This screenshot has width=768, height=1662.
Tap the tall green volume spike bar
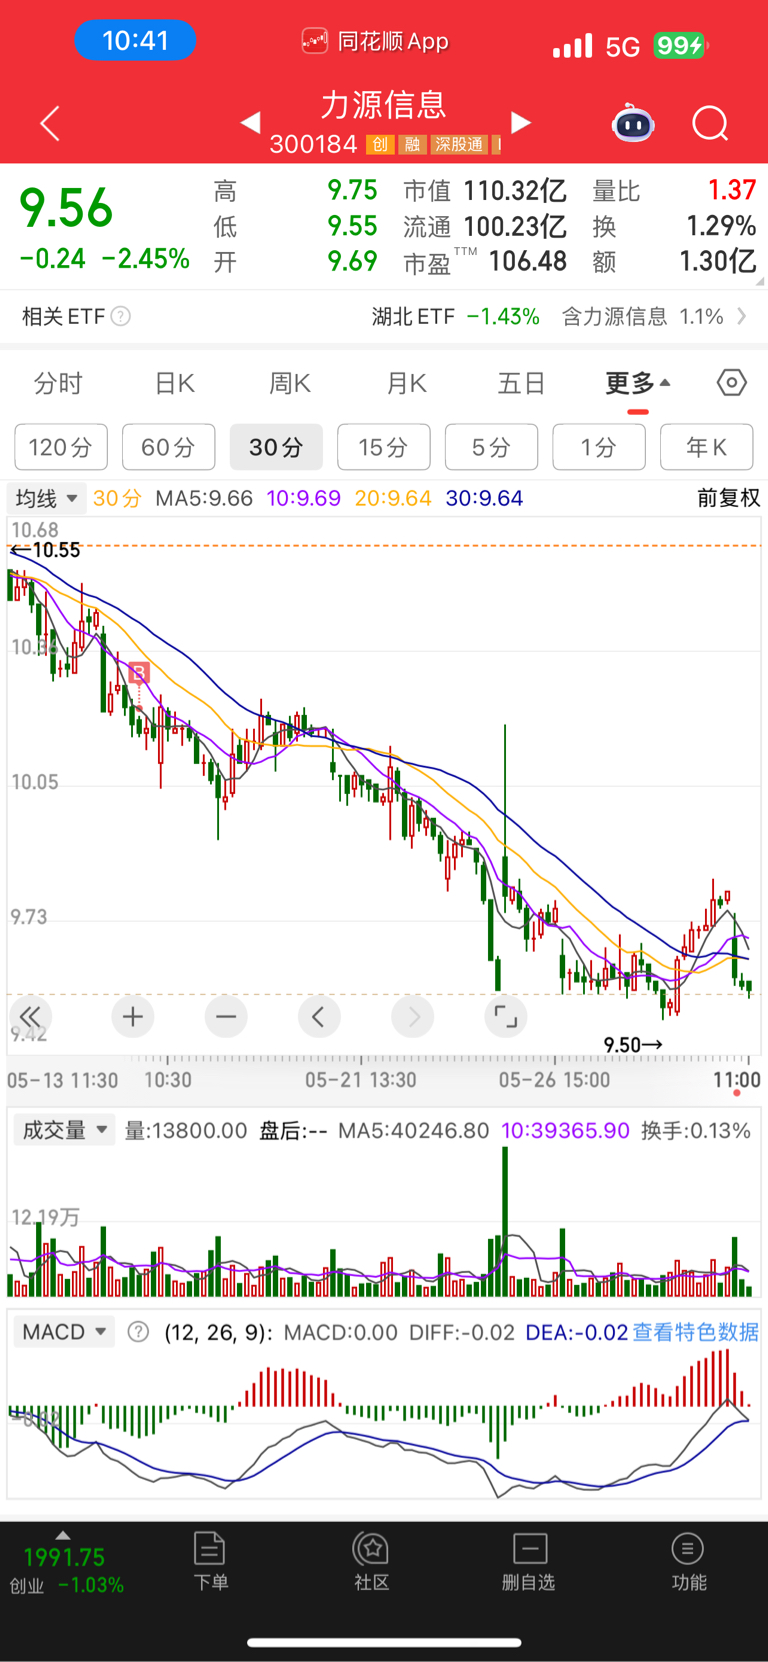505,1221
